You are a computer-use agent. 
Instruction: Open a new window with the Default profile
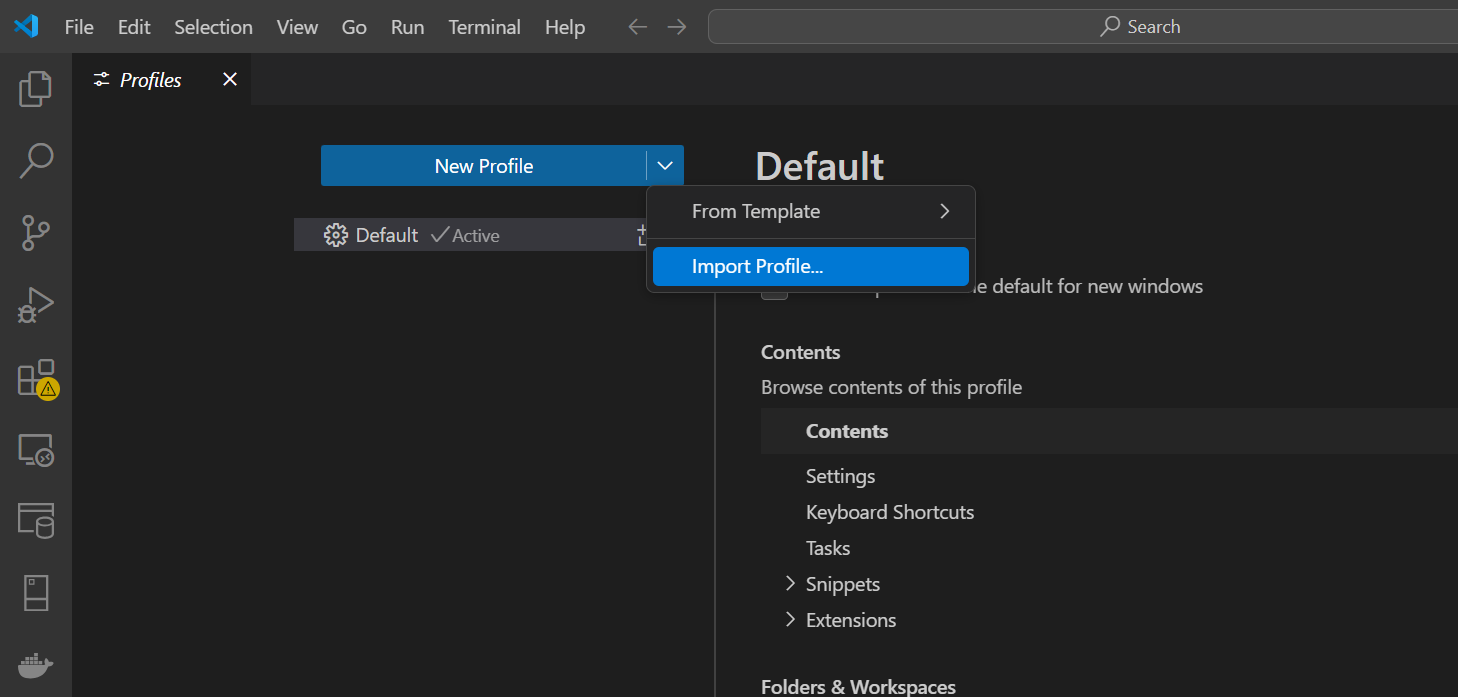tap(643, 233)
